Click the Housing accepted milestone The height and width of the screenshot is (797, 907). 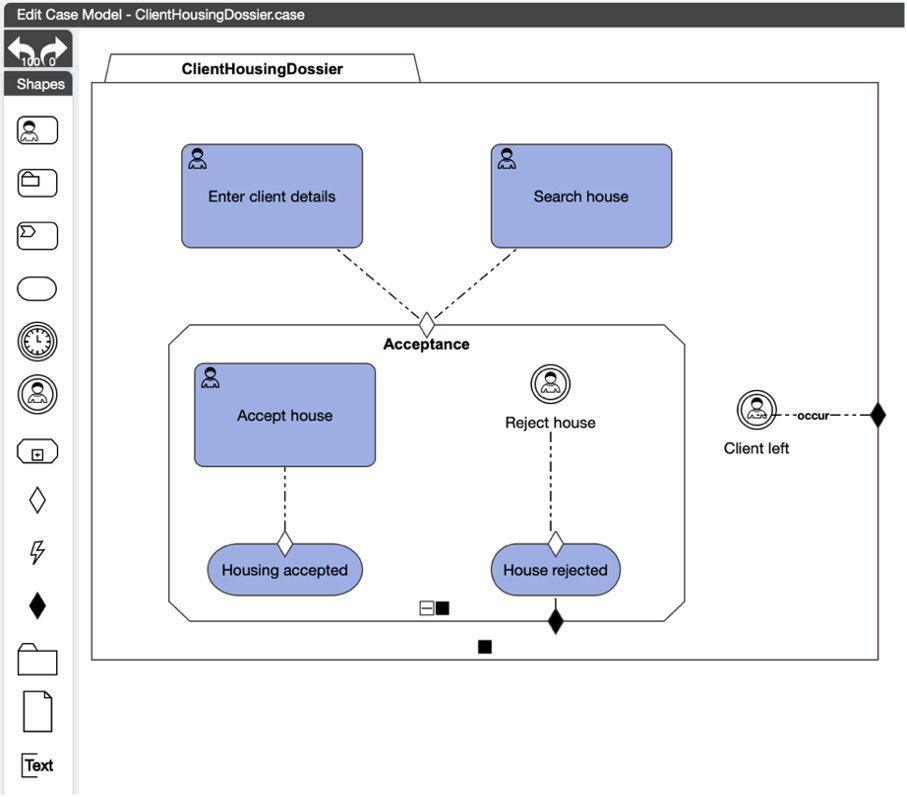[285, 571]
